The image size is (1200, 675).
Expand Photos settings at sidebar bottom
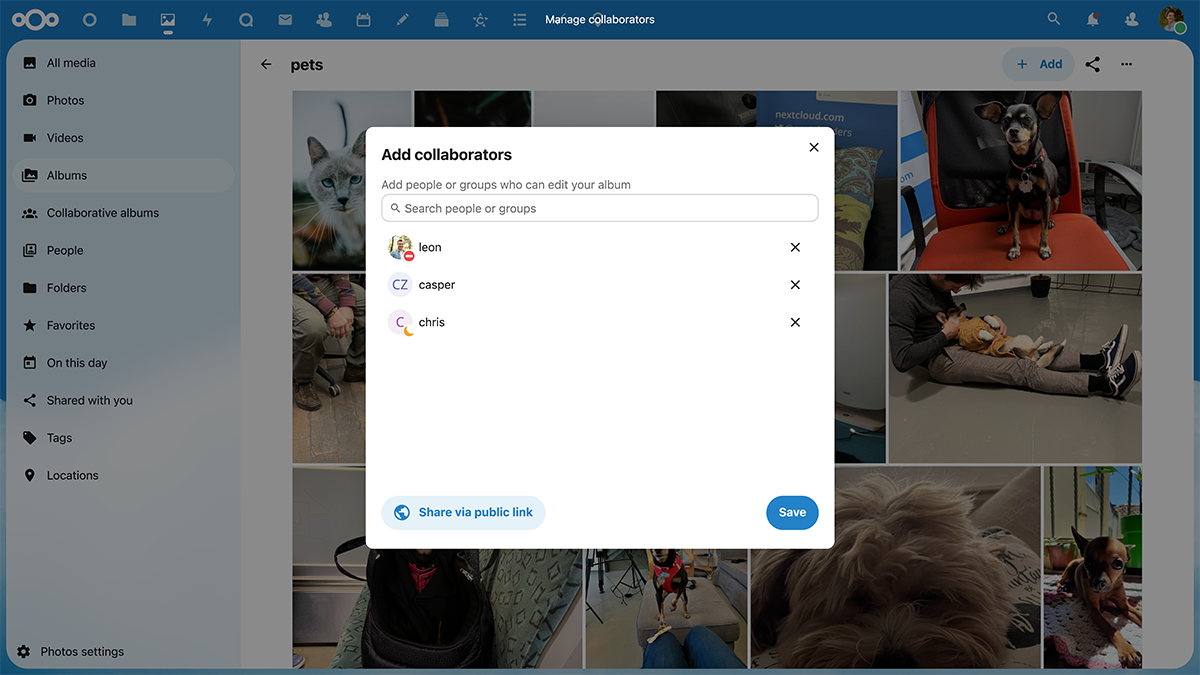(82, 651)
